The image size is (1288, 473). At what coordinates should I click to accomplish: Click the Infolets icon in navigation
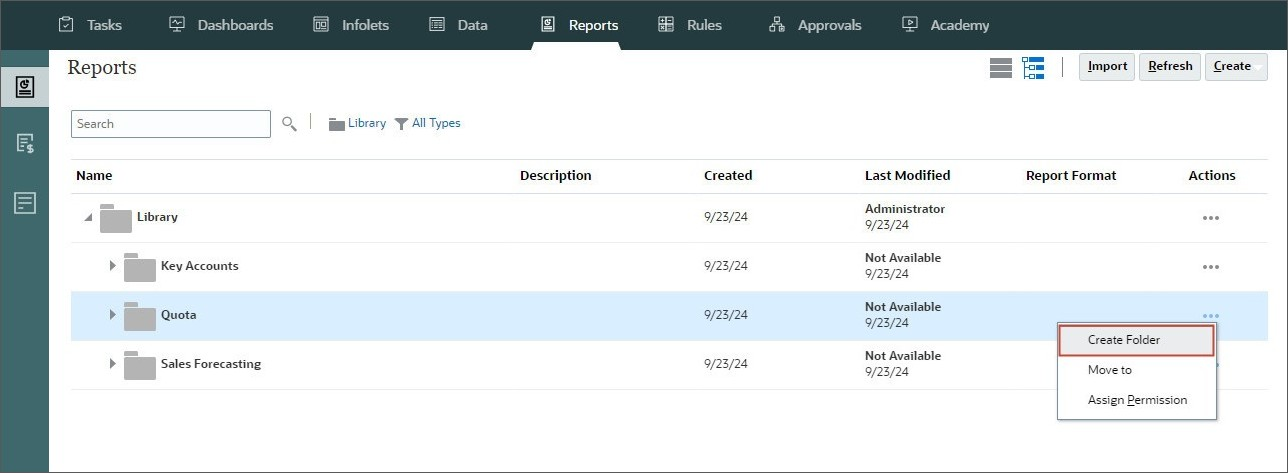click(x=321, y=24)
